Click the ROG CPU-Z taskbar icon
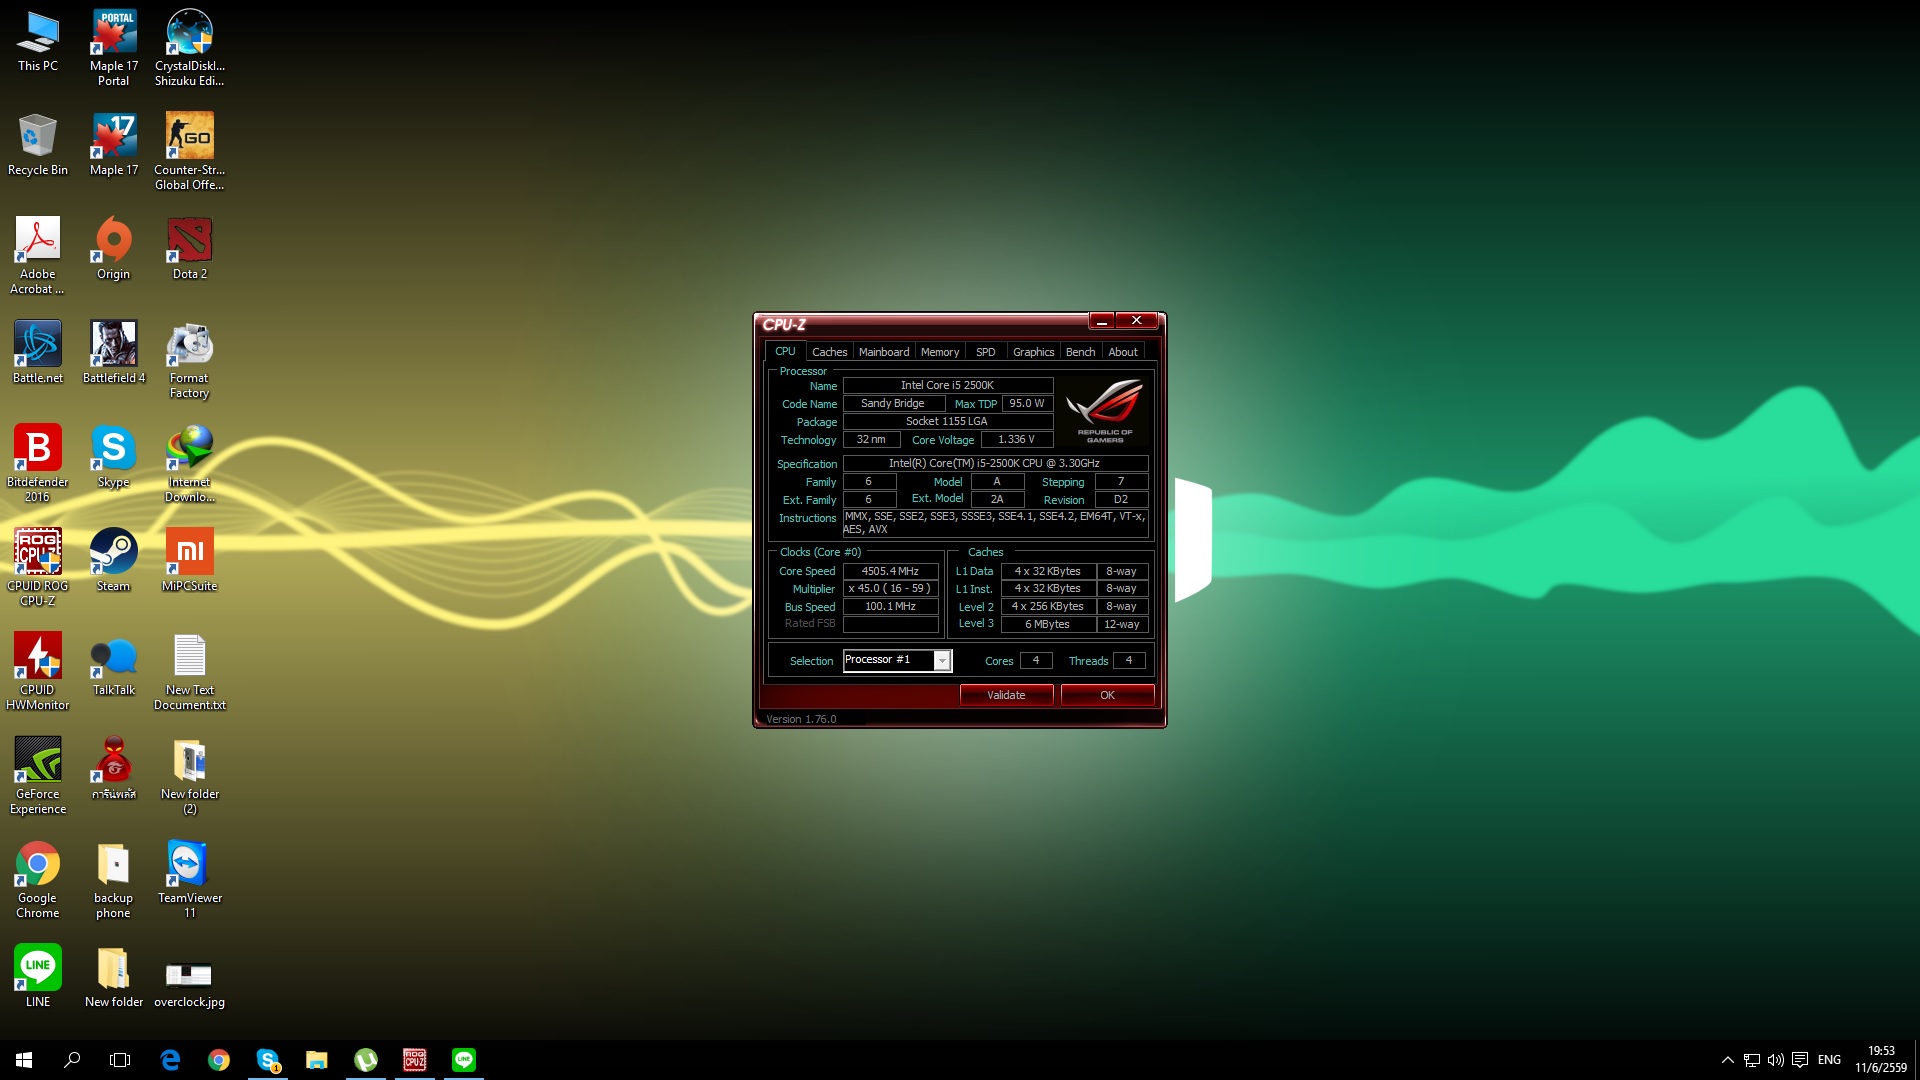Screen dimensions: 1920x1080 pyautogui.click(x=414, y=1060)
